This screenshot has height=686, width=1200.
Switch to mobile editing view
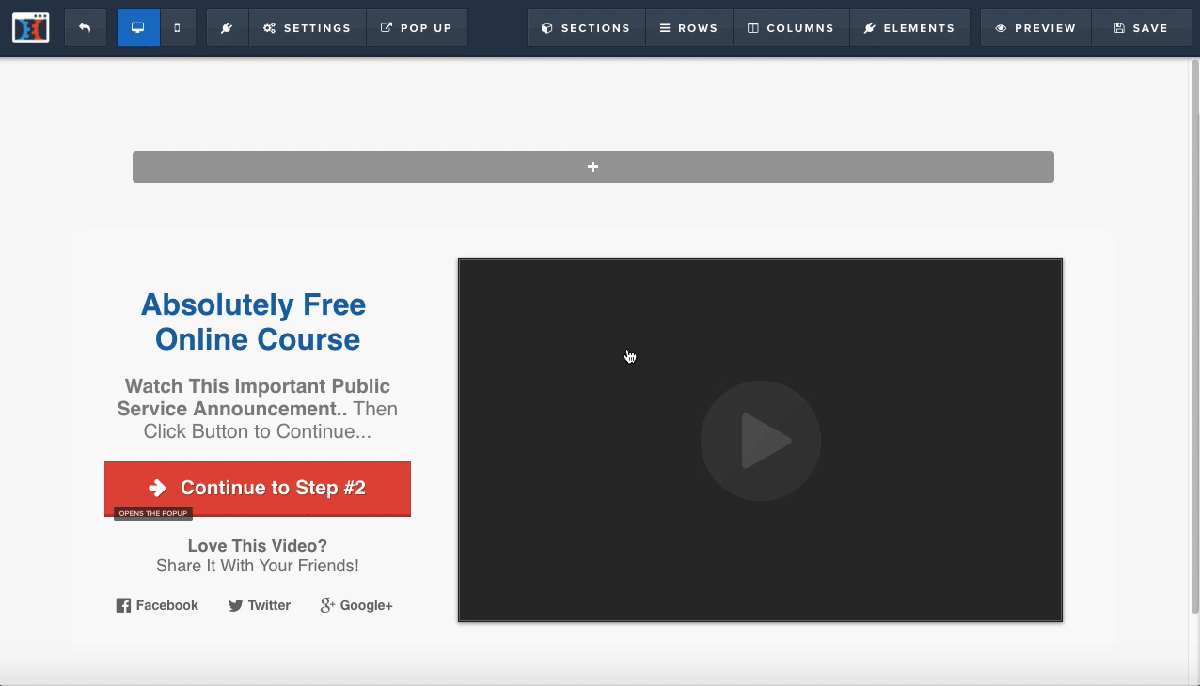point(178,27)
